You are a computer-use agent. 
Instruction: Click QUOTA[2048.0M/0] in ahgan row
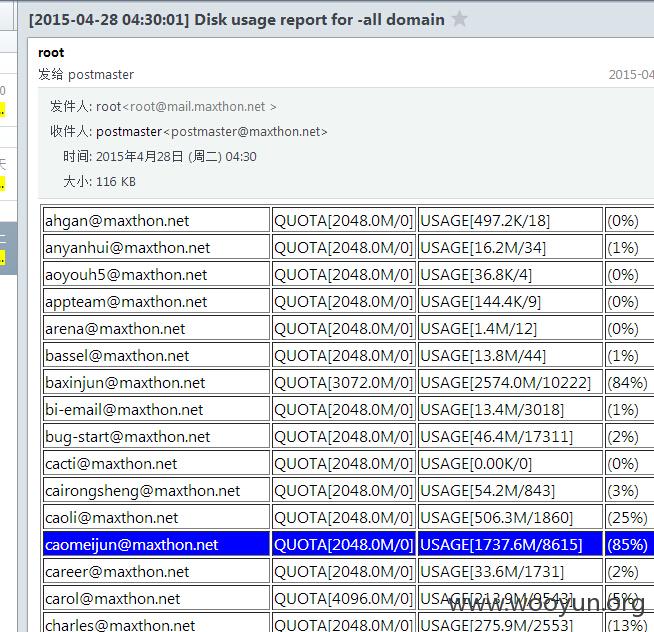point(344,220)
